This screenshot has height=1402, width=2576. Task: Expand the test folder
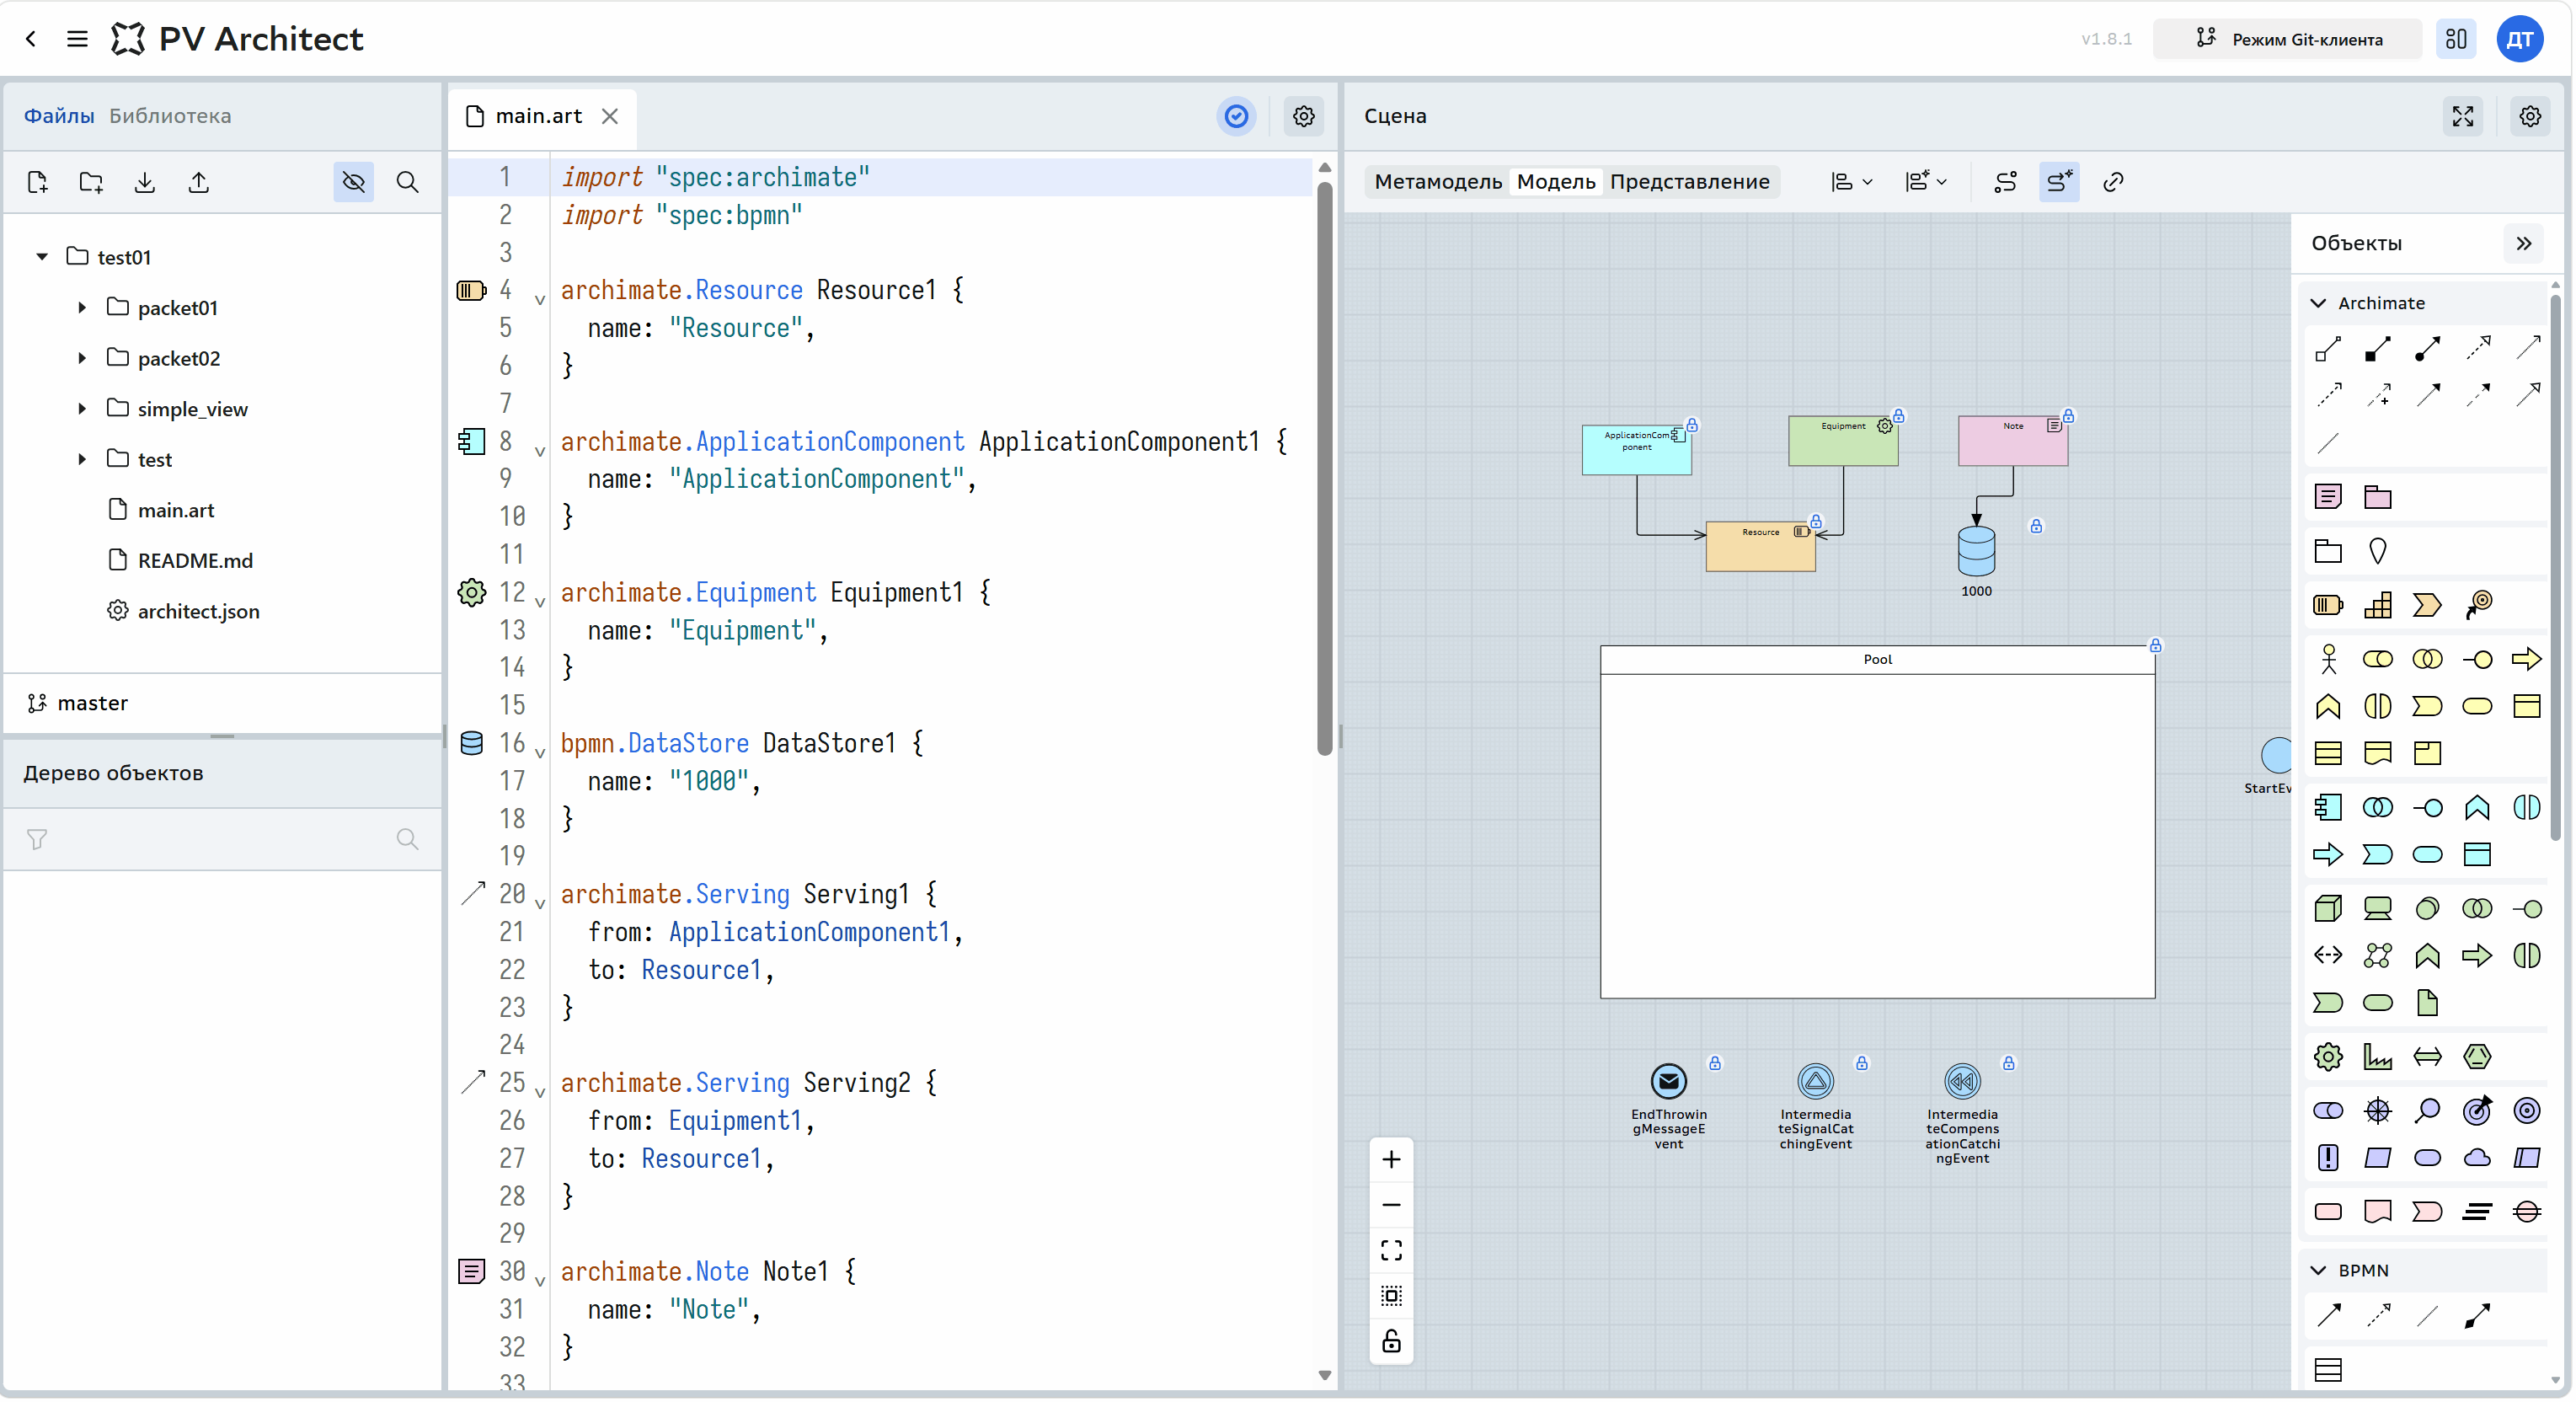click(82, 459)
